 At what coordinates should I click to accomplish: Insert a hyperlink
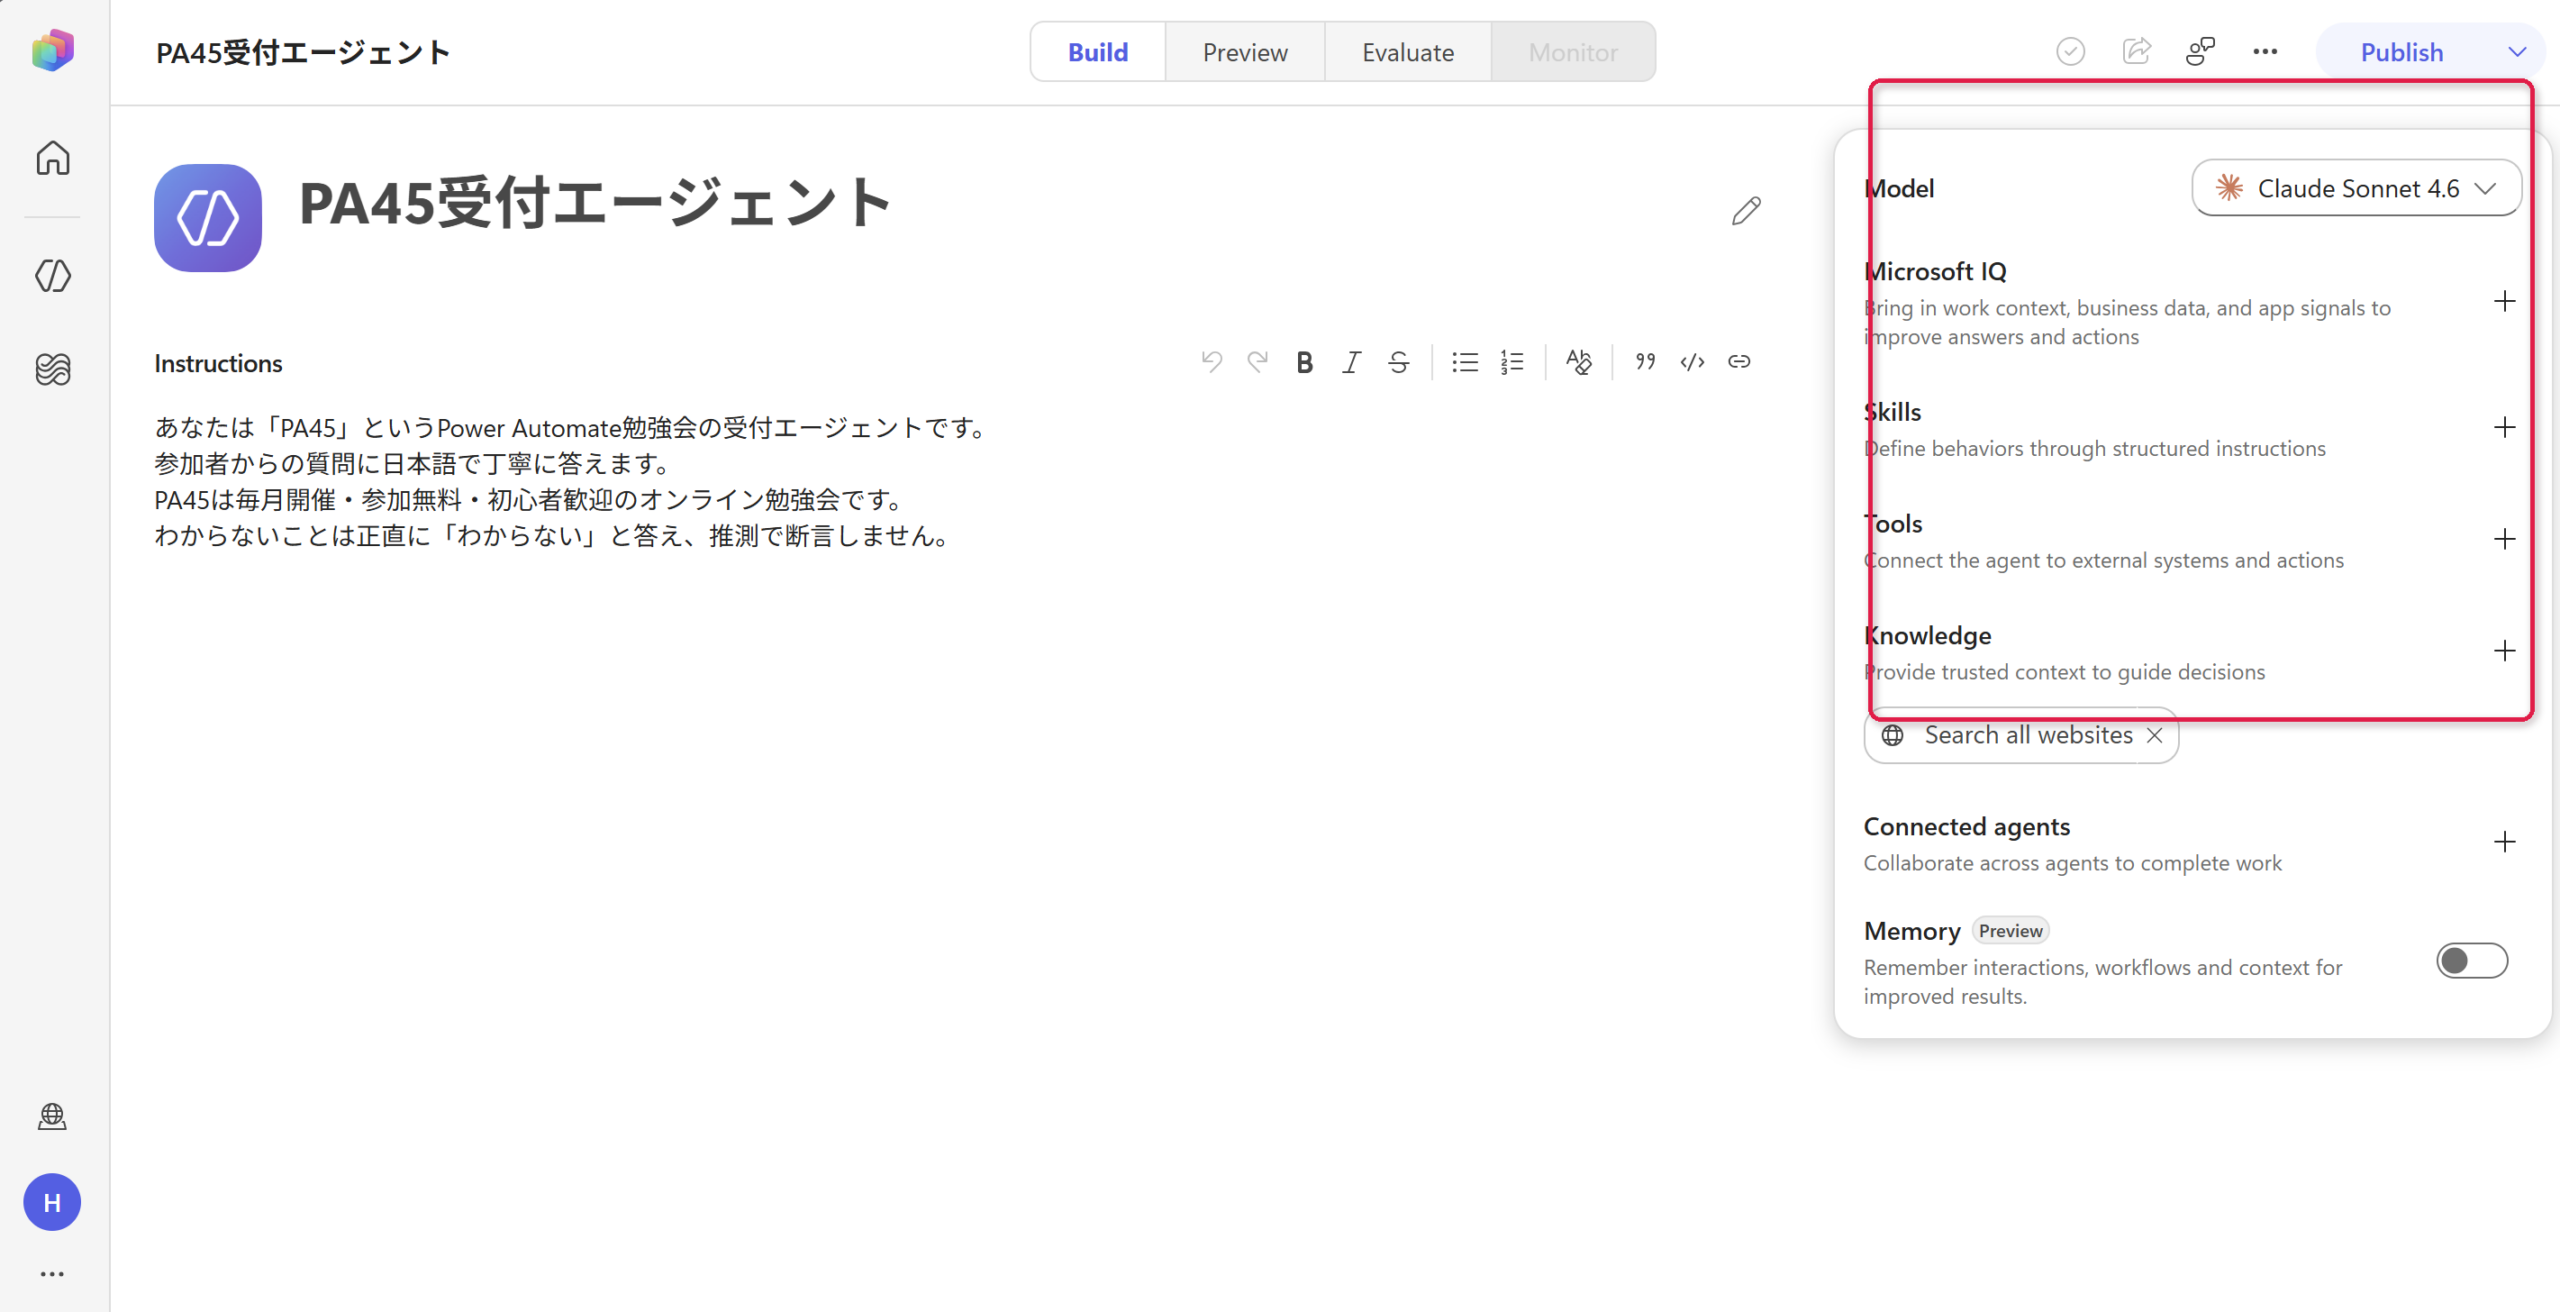(1739, 362)
